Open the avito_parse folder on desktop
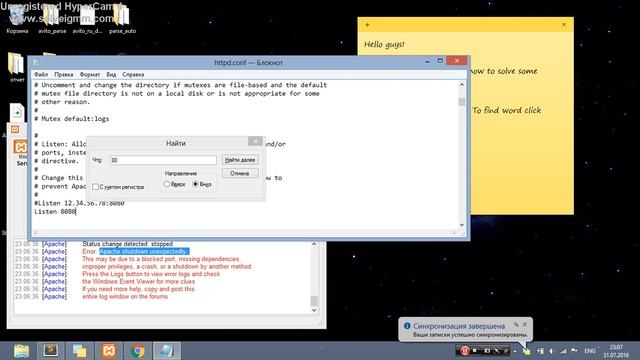640x360 pixels. [x=52, y=18]
